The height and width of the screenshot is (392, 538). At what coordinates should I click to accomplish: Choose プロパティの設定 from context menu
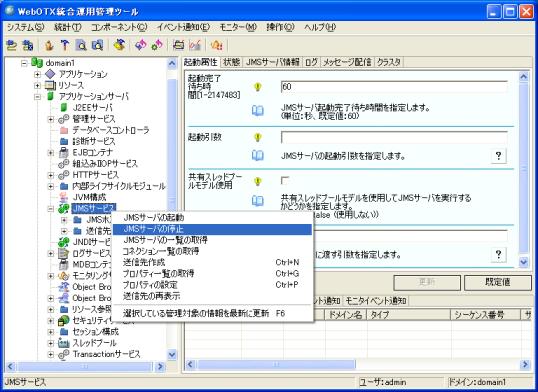[x=212, y=285]
